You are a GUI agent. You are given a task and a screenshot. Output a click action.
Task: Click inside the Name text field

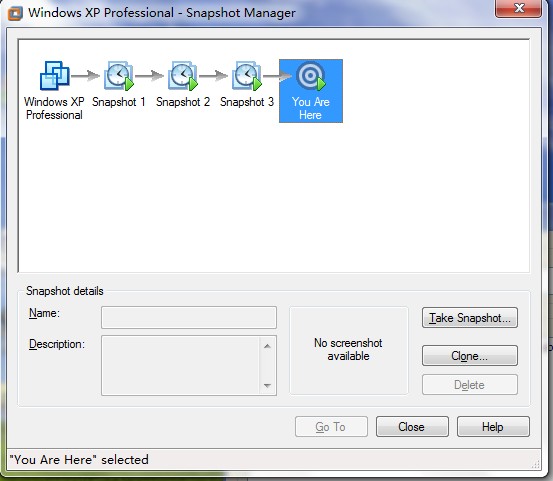coord(189,317)
